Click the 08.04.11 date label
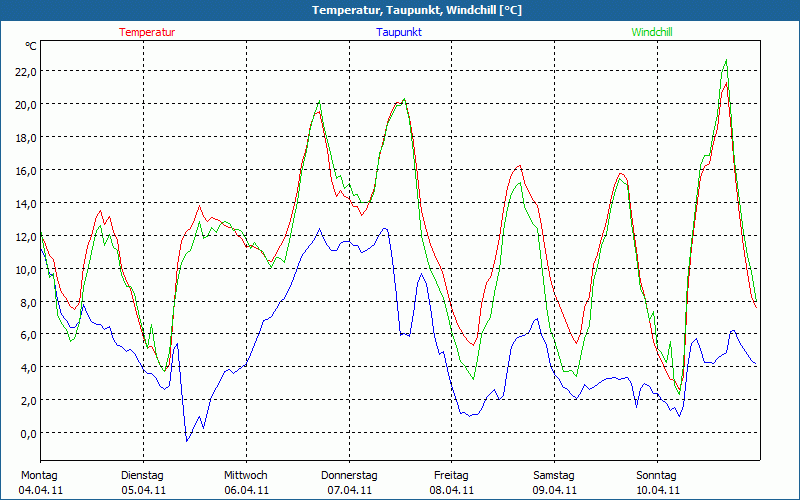Screen dimensions: 800x500 (x=452, y=490)
